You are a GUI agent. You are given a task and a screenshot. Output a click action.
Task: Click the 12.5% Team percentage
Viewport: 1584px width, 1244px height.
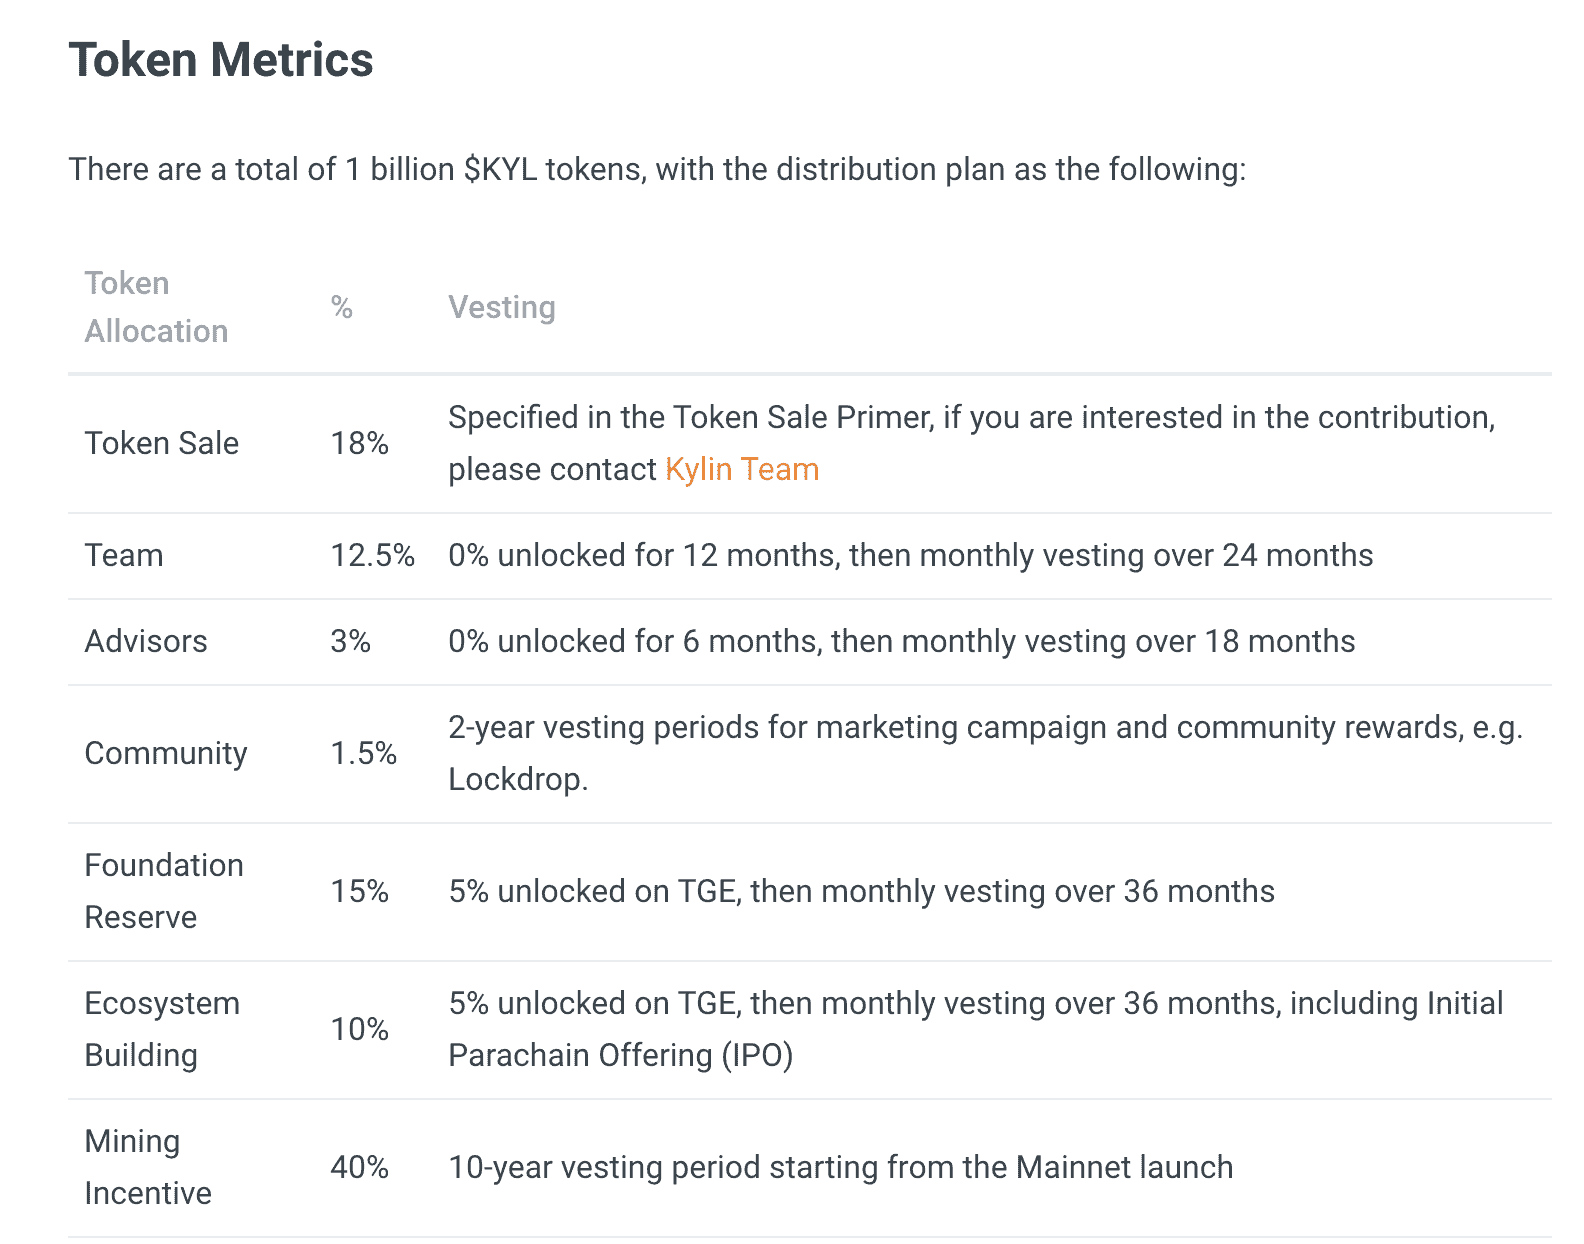click(372, 555)
